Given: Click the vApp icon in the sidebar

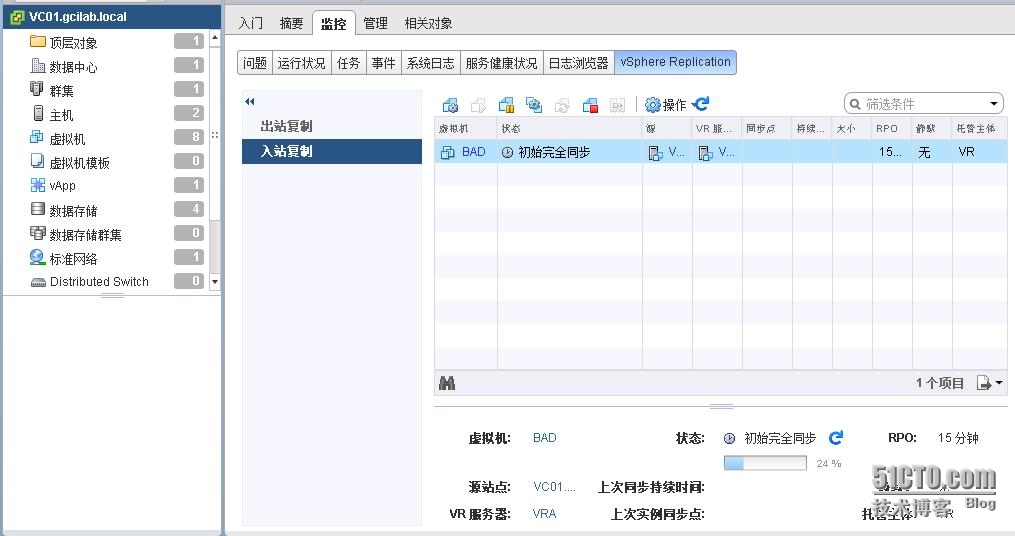Looking at the screenshot, I should tap(38, 185).
